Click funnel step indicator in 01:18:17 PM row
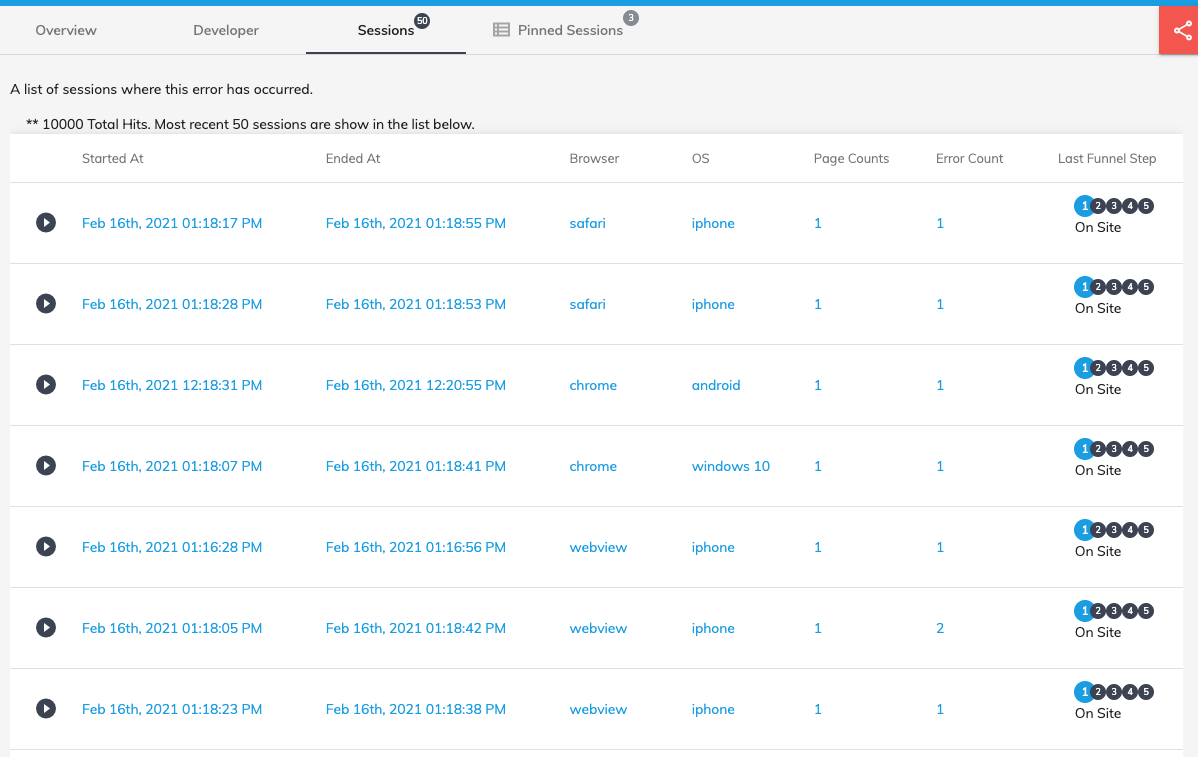This screenshot has width=1198, height=757. click(1114, 205)
